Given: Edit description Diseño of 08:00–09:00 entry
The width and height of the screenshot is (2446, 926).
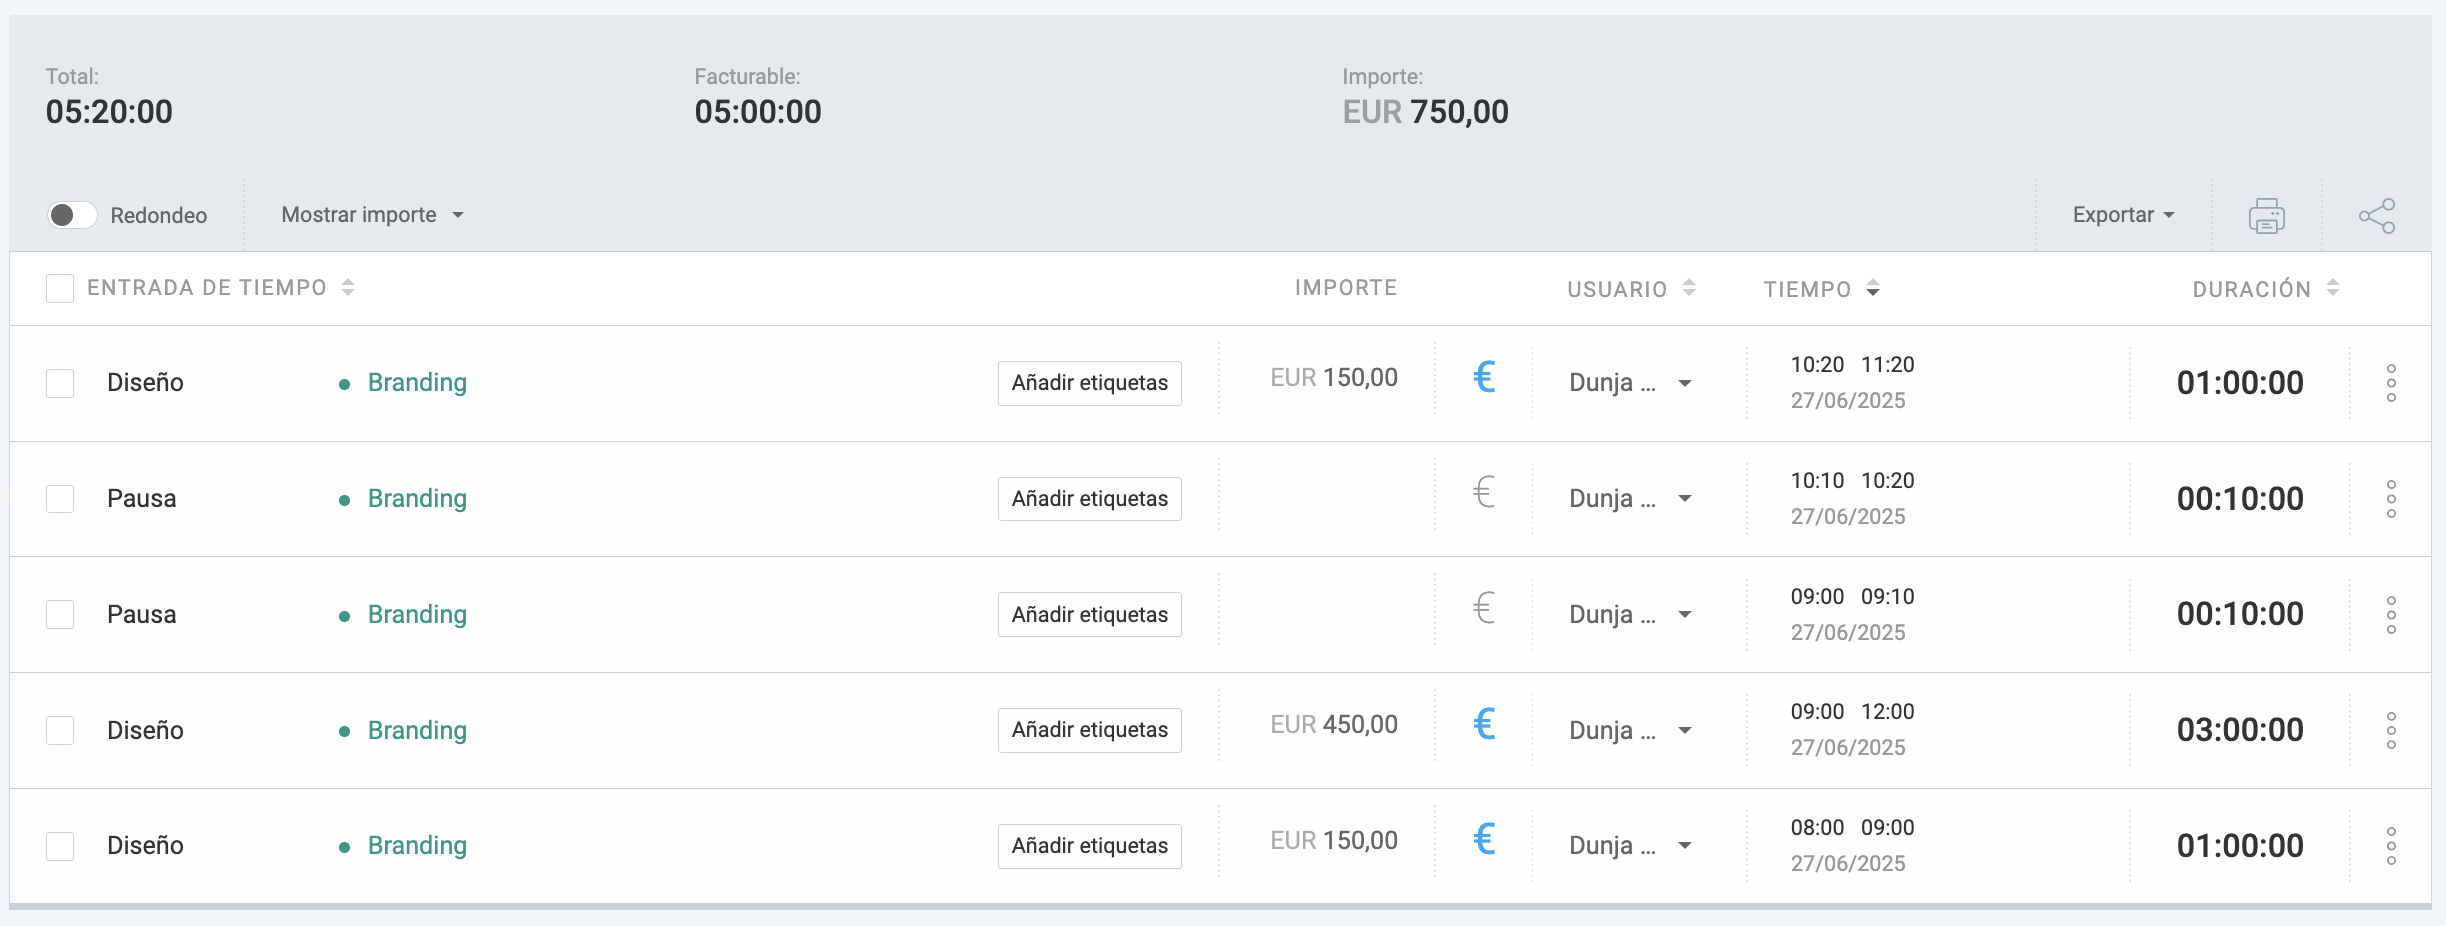Looking at the screenshot, I should 145,846.
